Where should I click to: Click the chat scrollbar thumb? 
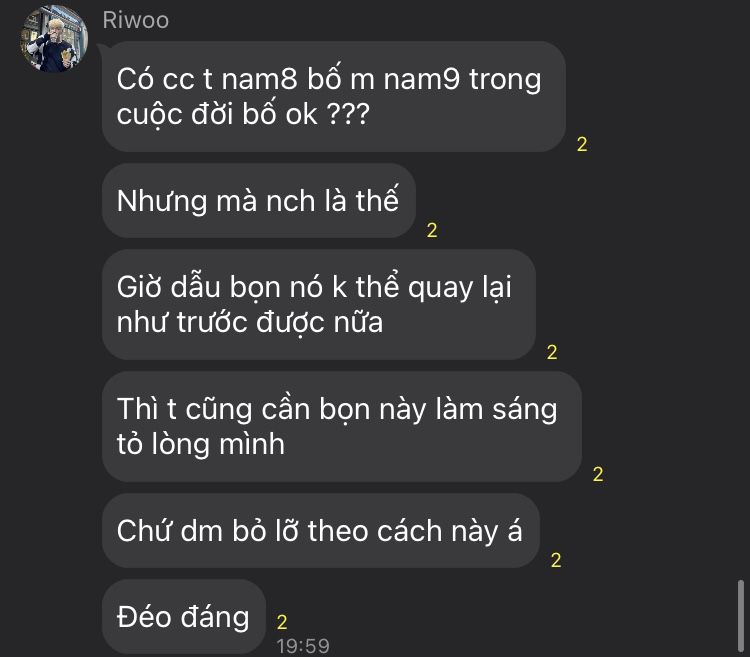740,616
